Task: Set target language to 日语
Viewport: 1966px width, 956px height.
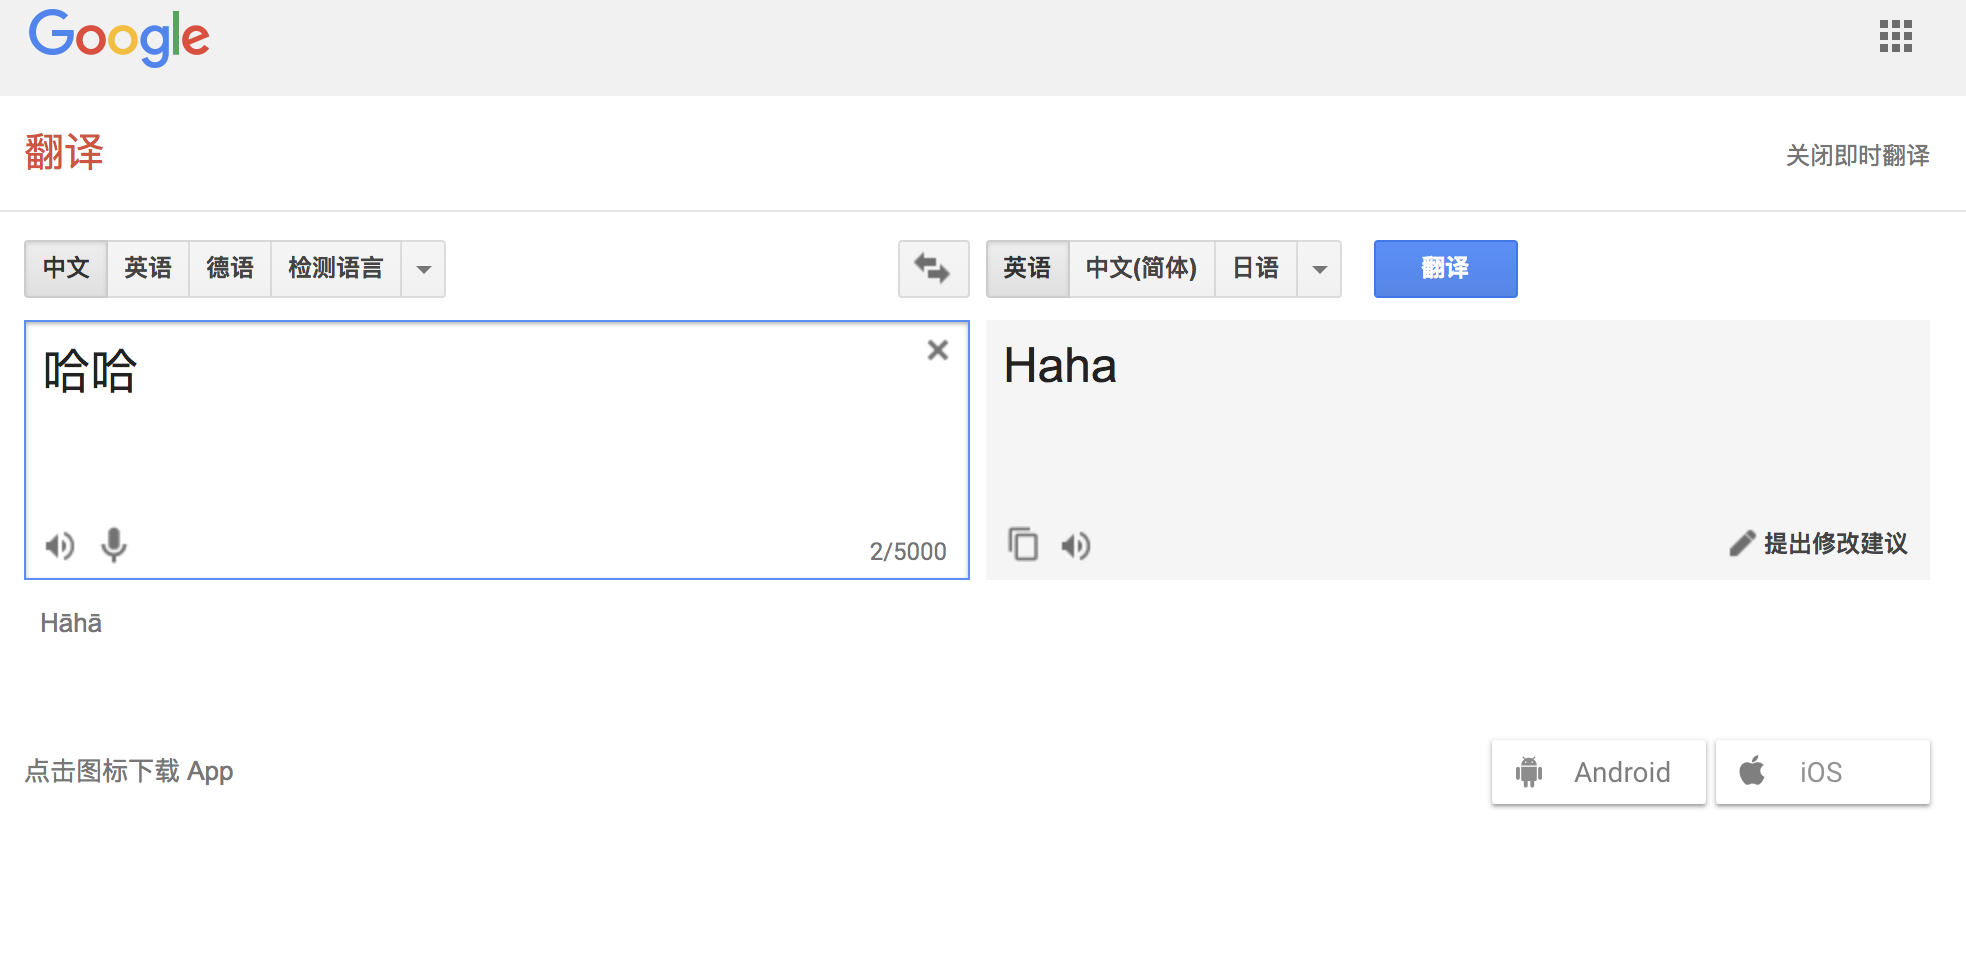Action: pyautogui.click(x=1255, y=268)
